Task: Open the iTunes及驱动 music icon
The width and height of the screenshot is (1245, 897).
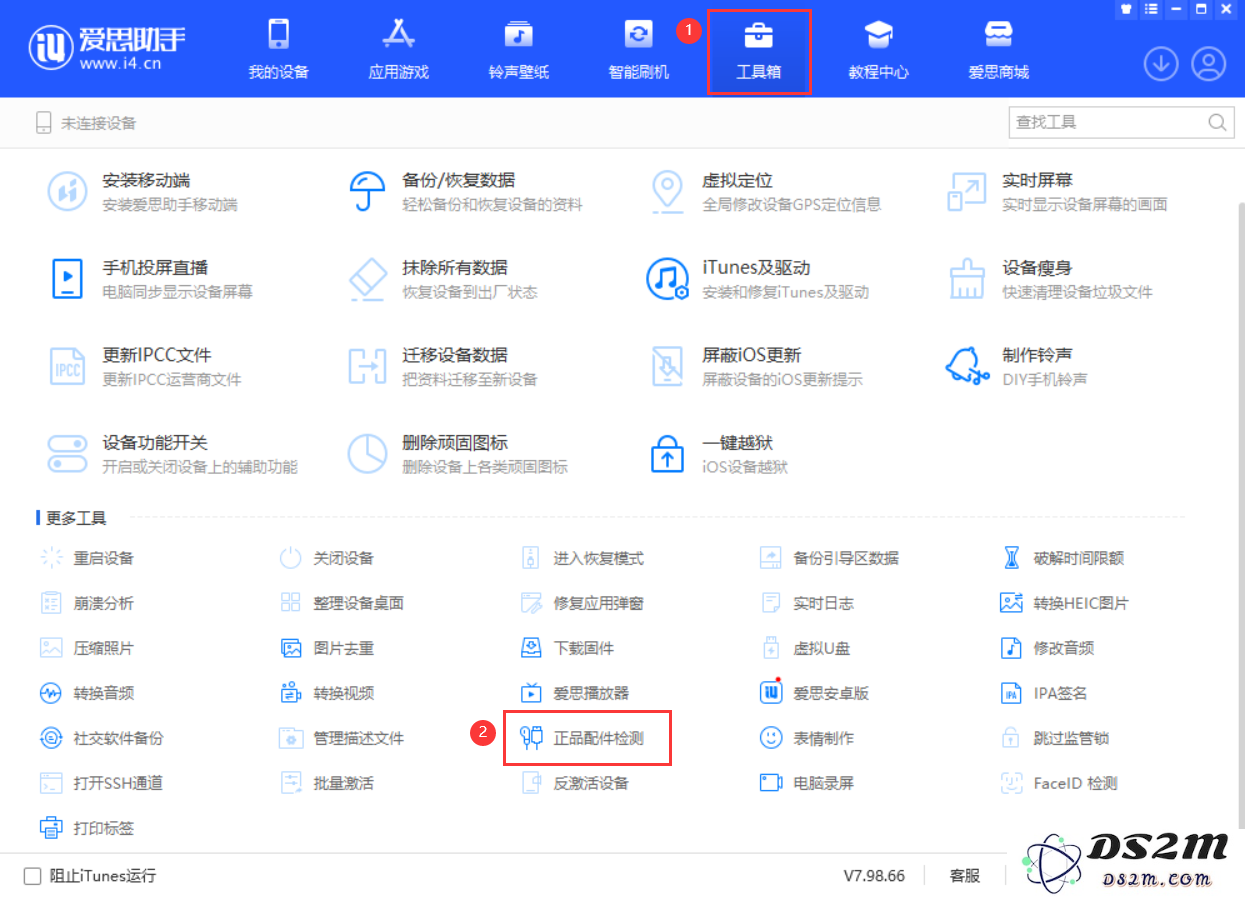Action: [x=668, y=278]
